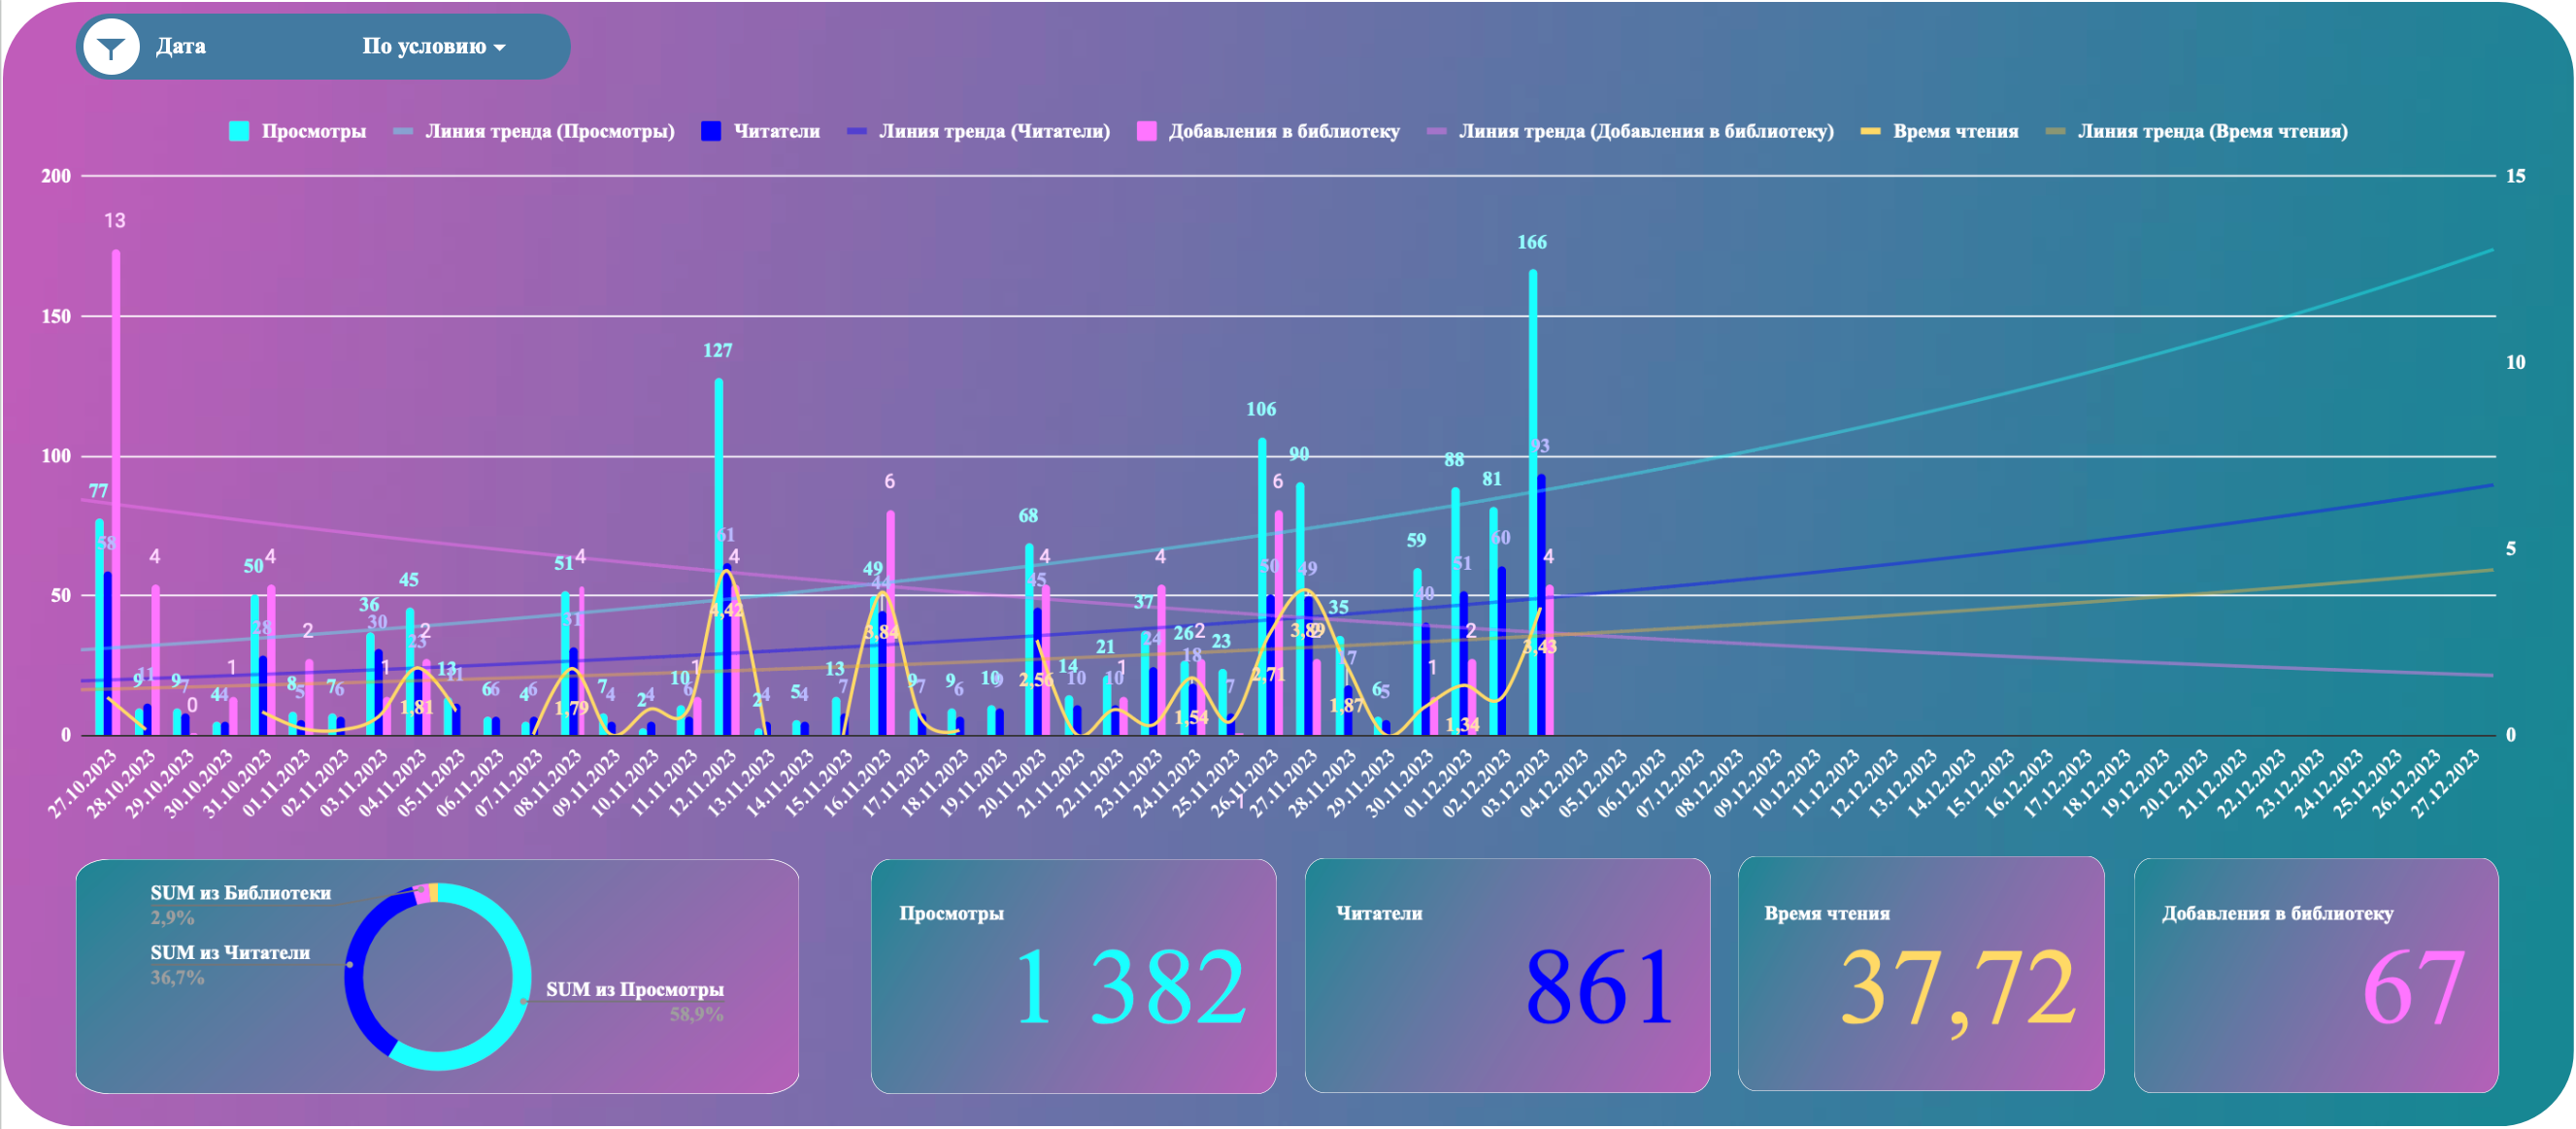This screenshot has height=1129, width=2576.
Task: Click the 'Дата' filter label
Action: pos(181,47)
